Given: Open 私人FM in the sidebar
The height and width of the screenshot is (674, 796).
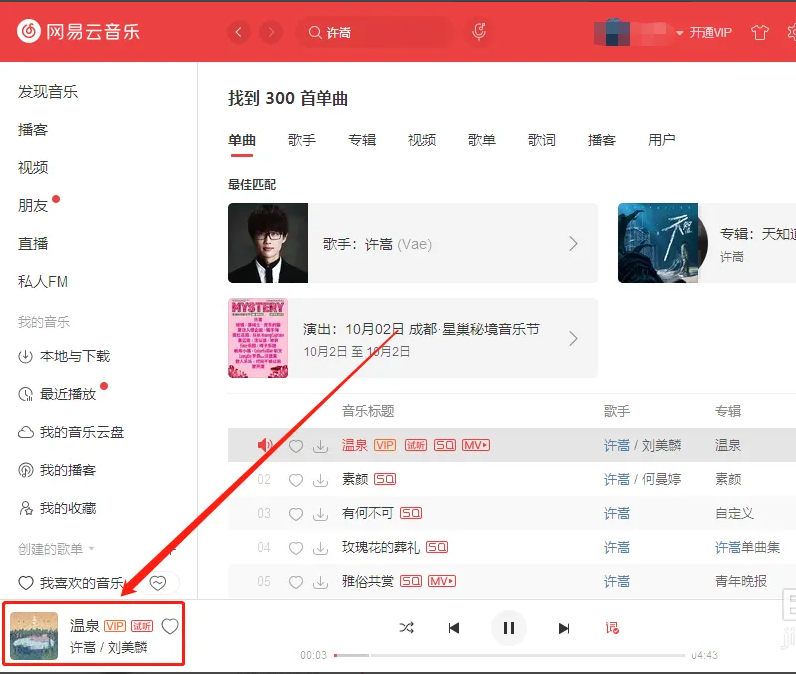Looking at the screenshot, I should pyautogui.click(x=43, y=282).
